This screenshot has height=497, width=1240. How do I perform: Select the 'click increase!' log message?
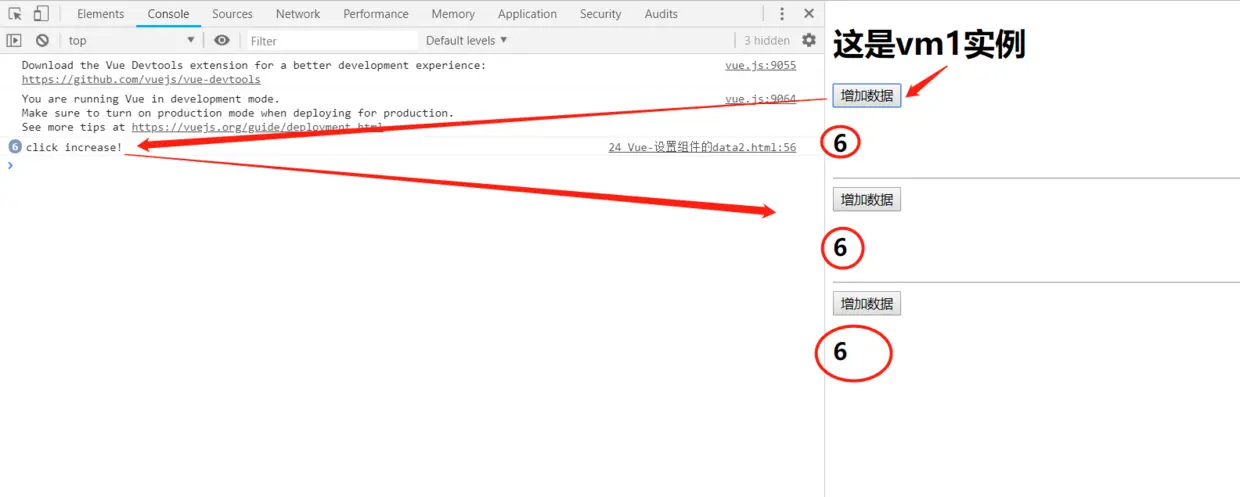coord(74,148)
